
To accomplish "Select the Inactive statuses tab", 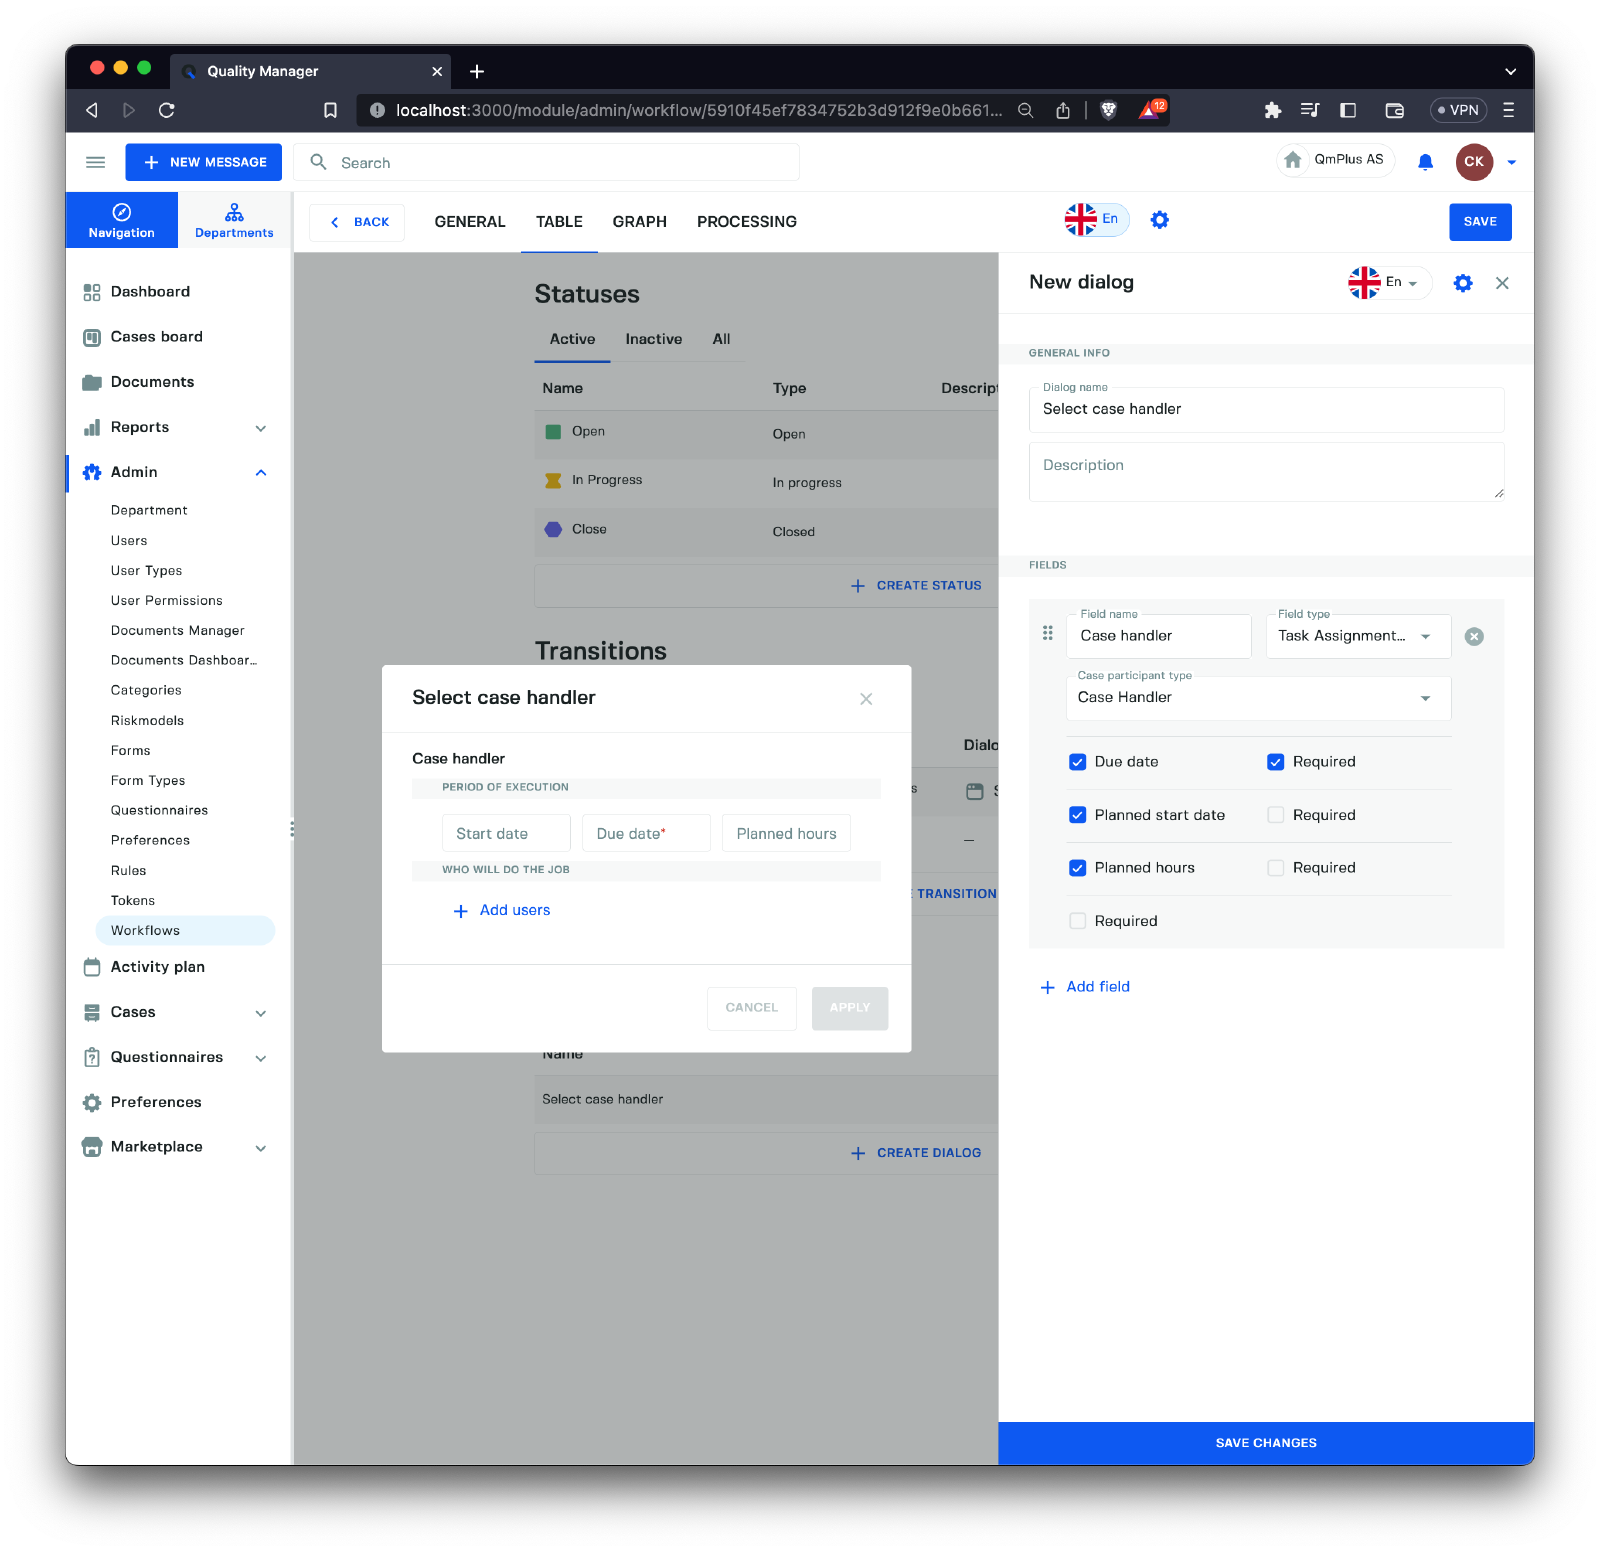I will pyautogui.click(x=653, y=339).
